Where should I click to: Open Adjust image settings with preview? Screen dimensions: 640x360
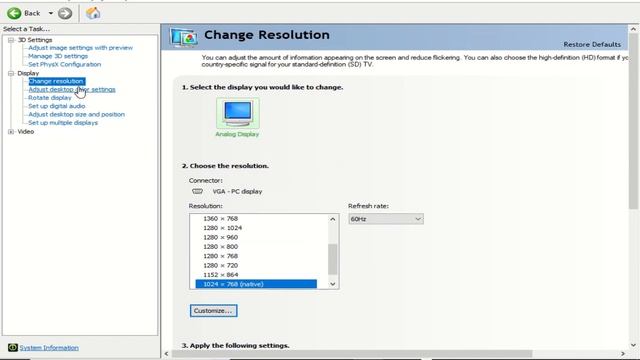[80, 48]
